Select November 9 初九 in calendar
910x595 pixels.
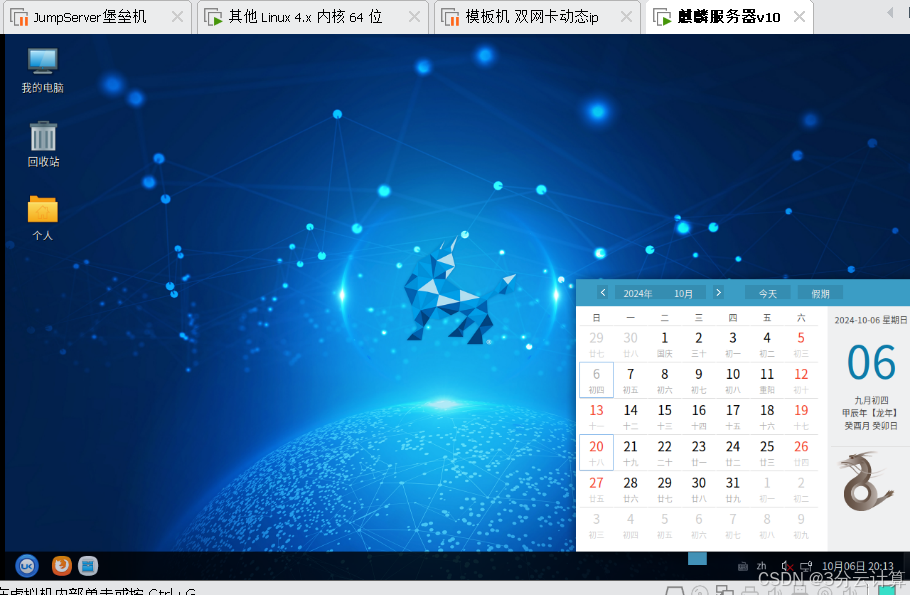[801, 525]
